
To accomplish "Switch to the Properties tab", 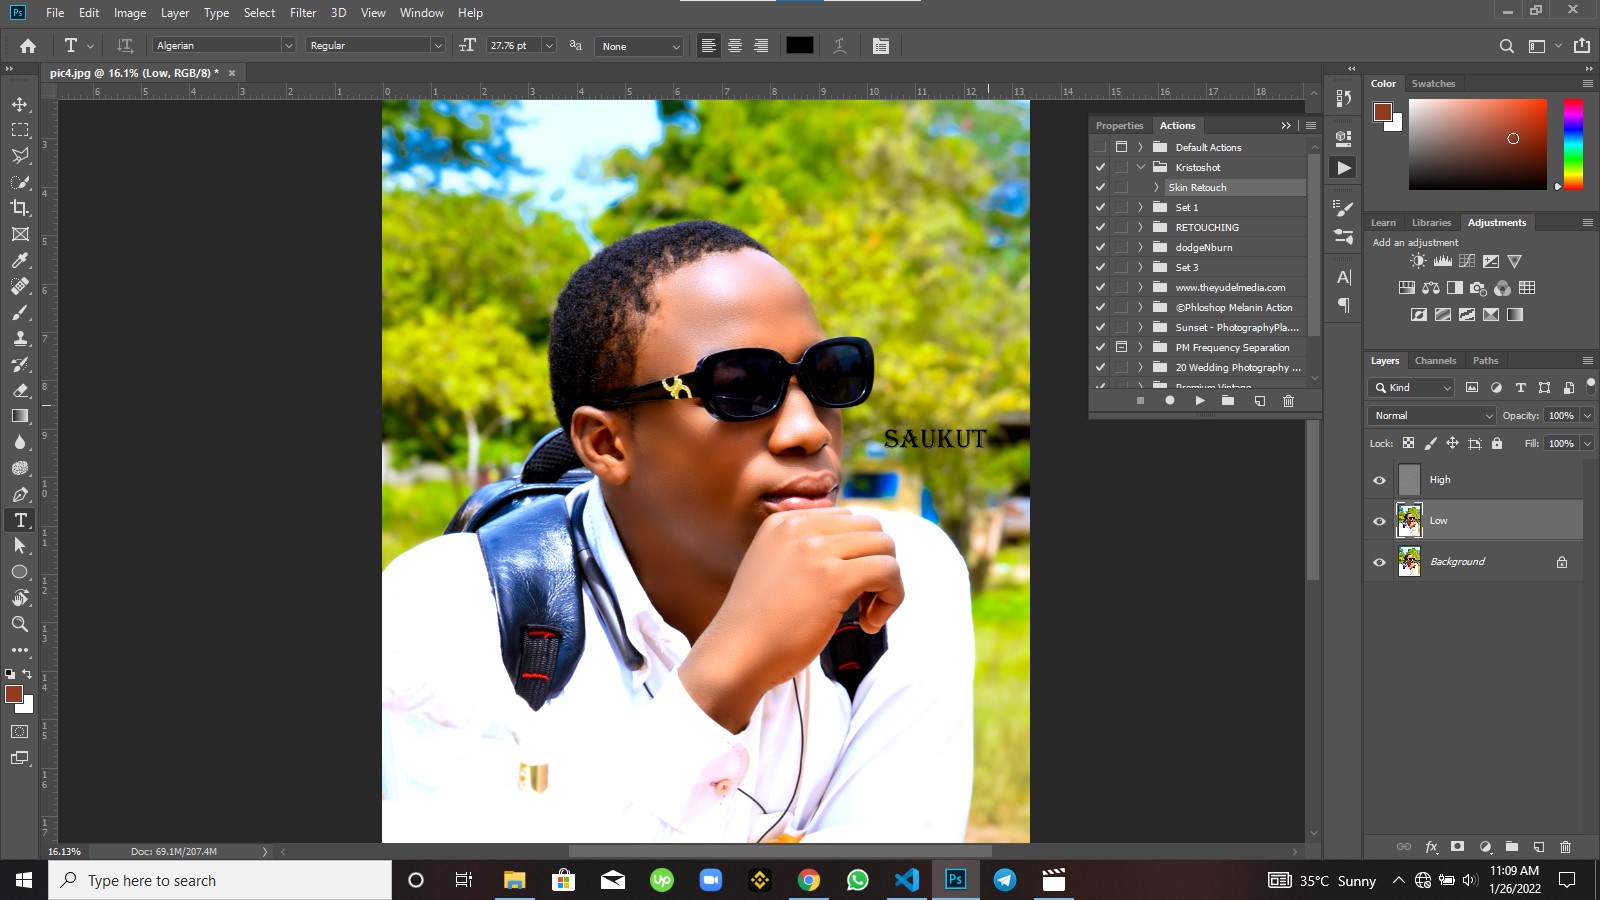I will (1119, 126).
